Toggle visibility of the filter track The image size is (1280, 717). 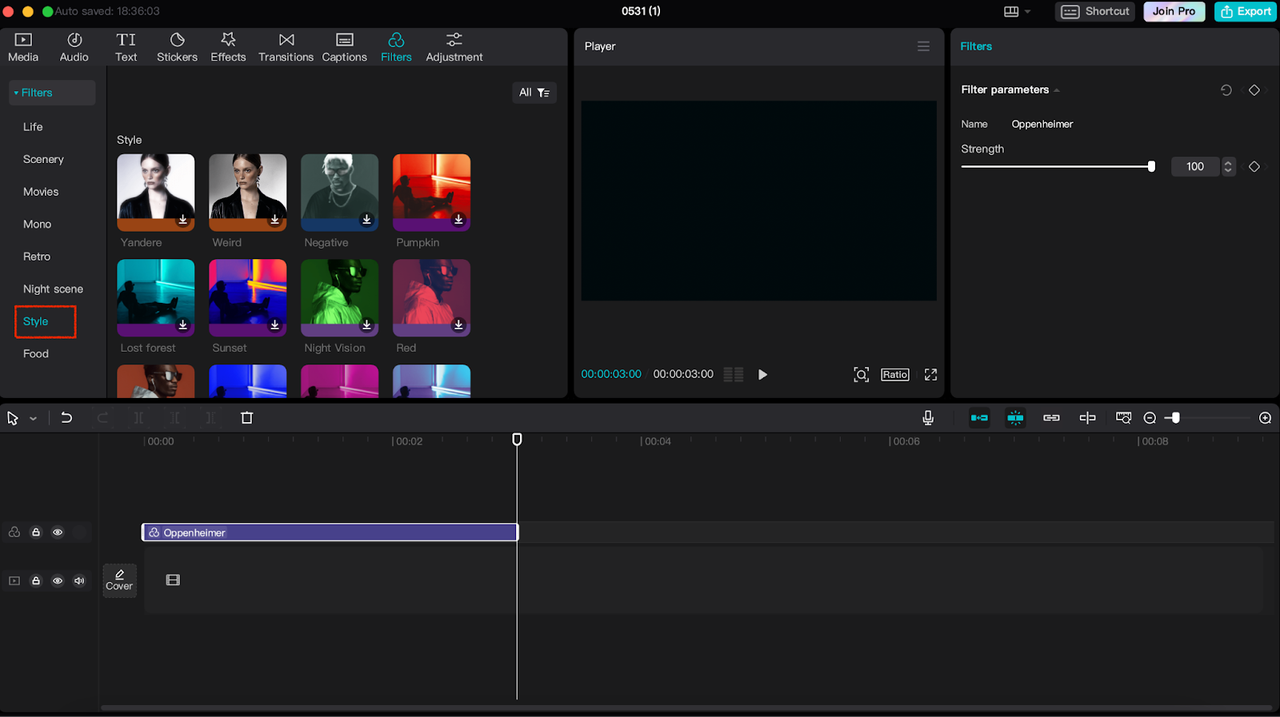click(x=57, y=533)
